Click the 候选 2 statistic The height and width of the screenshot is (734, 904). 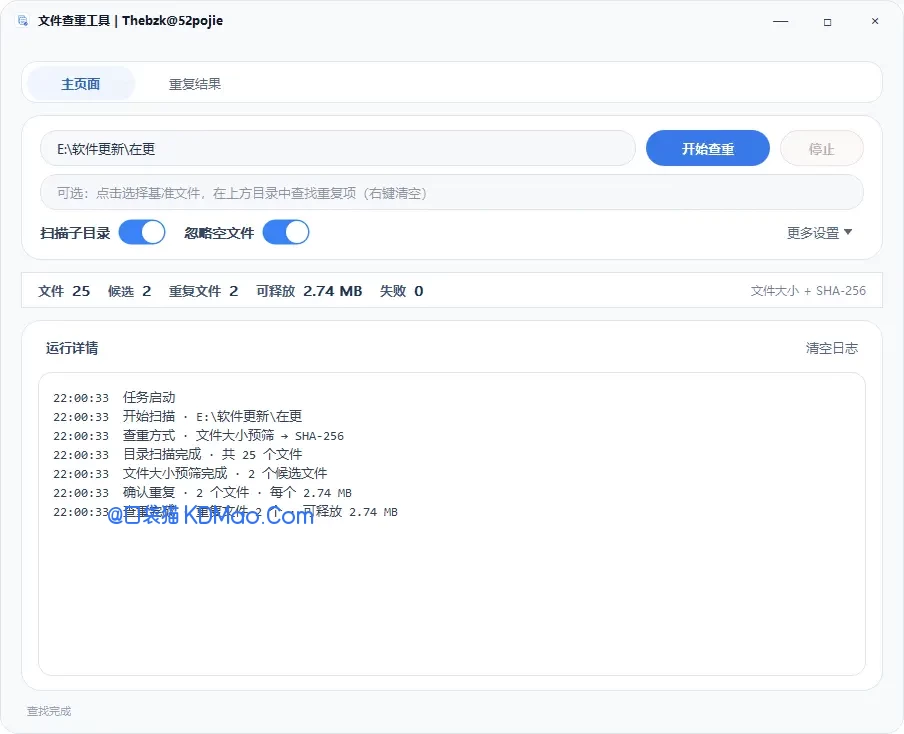click(x=129, y=291)
